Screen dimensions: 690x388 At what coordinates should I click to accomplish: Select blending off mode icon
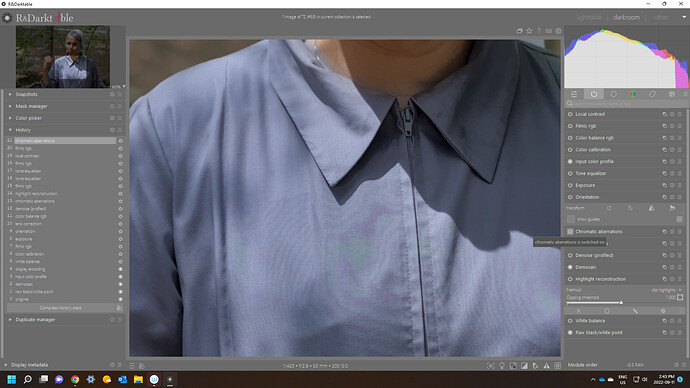(579, 311)
